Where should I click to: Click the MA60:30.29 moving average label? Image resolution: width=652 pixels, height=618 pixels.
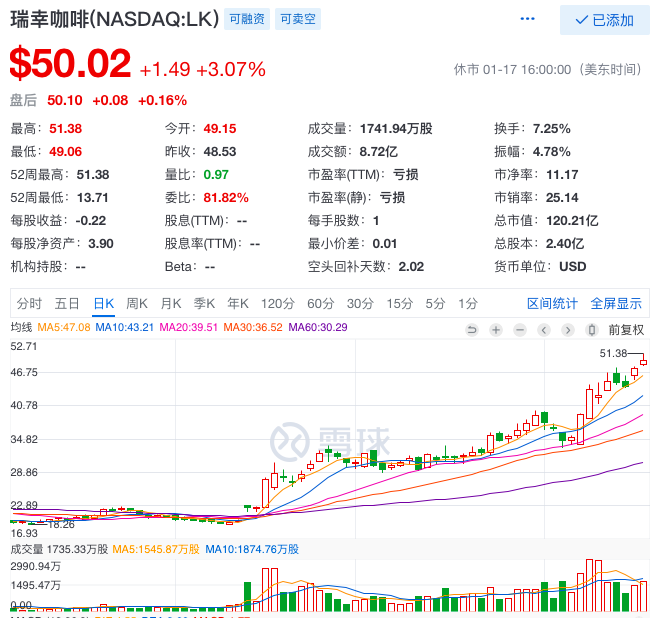318,327
